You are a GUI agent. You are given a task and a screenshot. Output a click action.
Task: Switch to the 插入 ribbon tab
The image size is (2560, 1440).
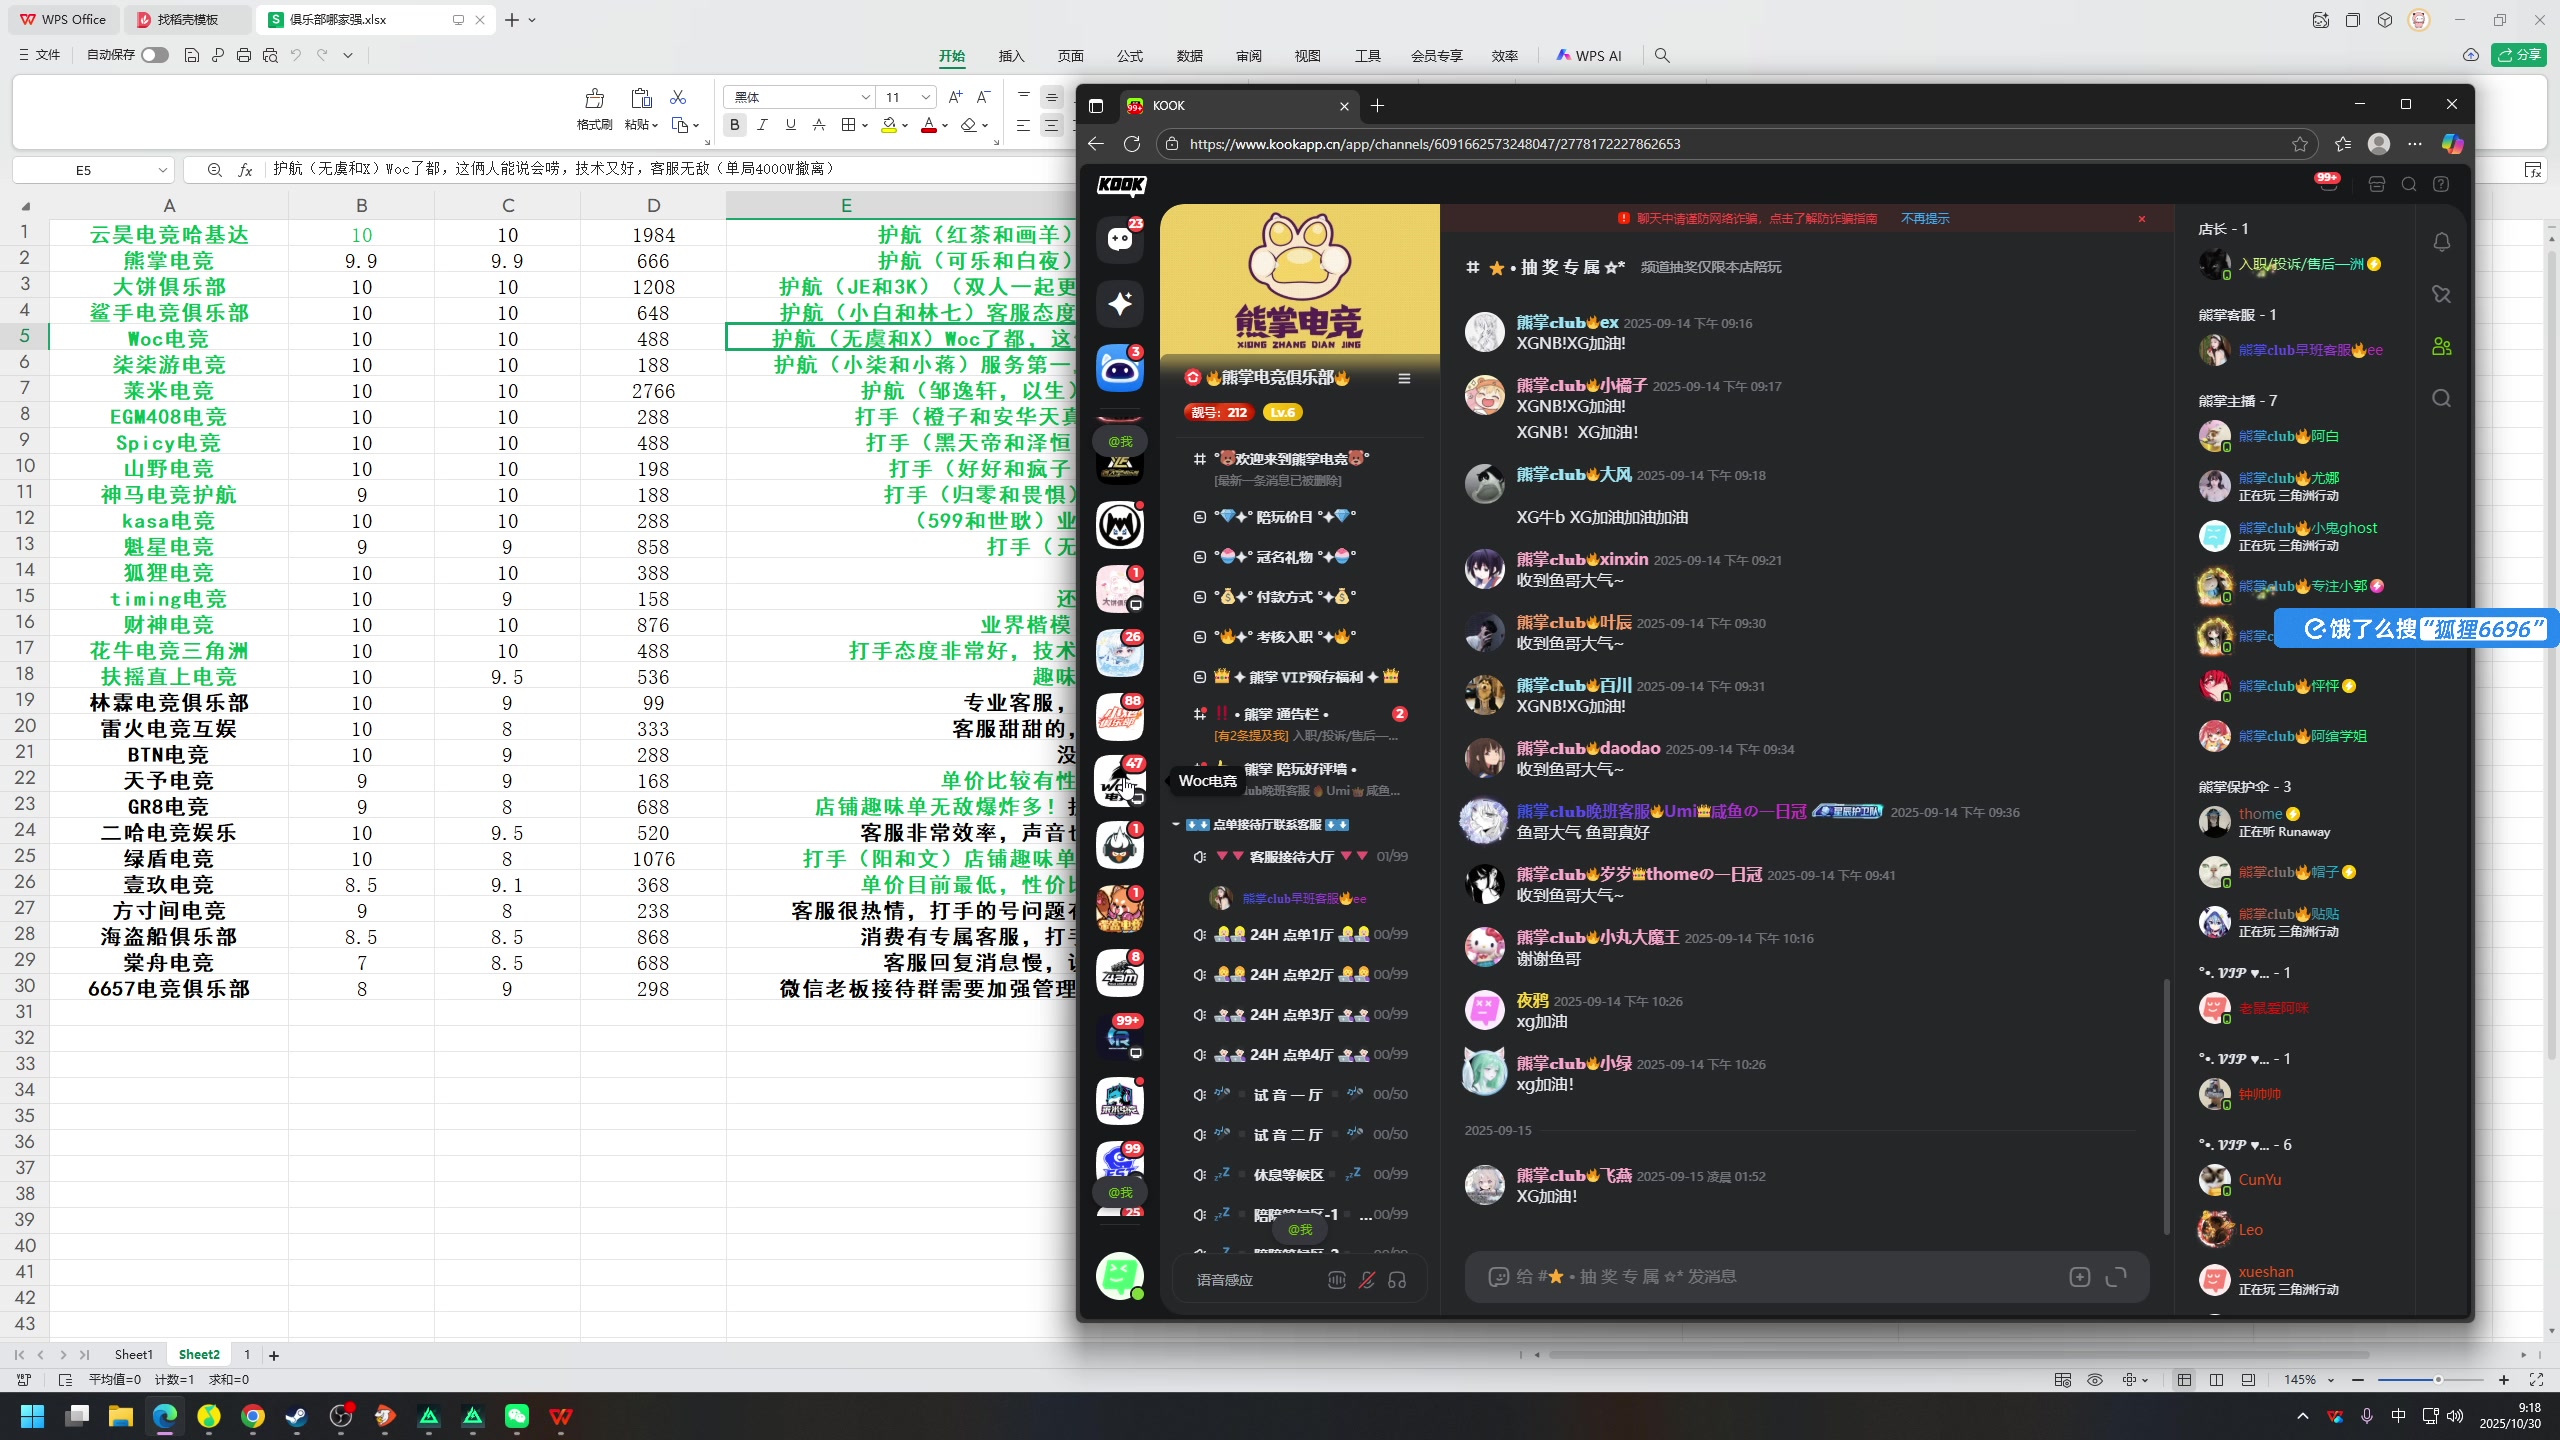[1011, 56]
